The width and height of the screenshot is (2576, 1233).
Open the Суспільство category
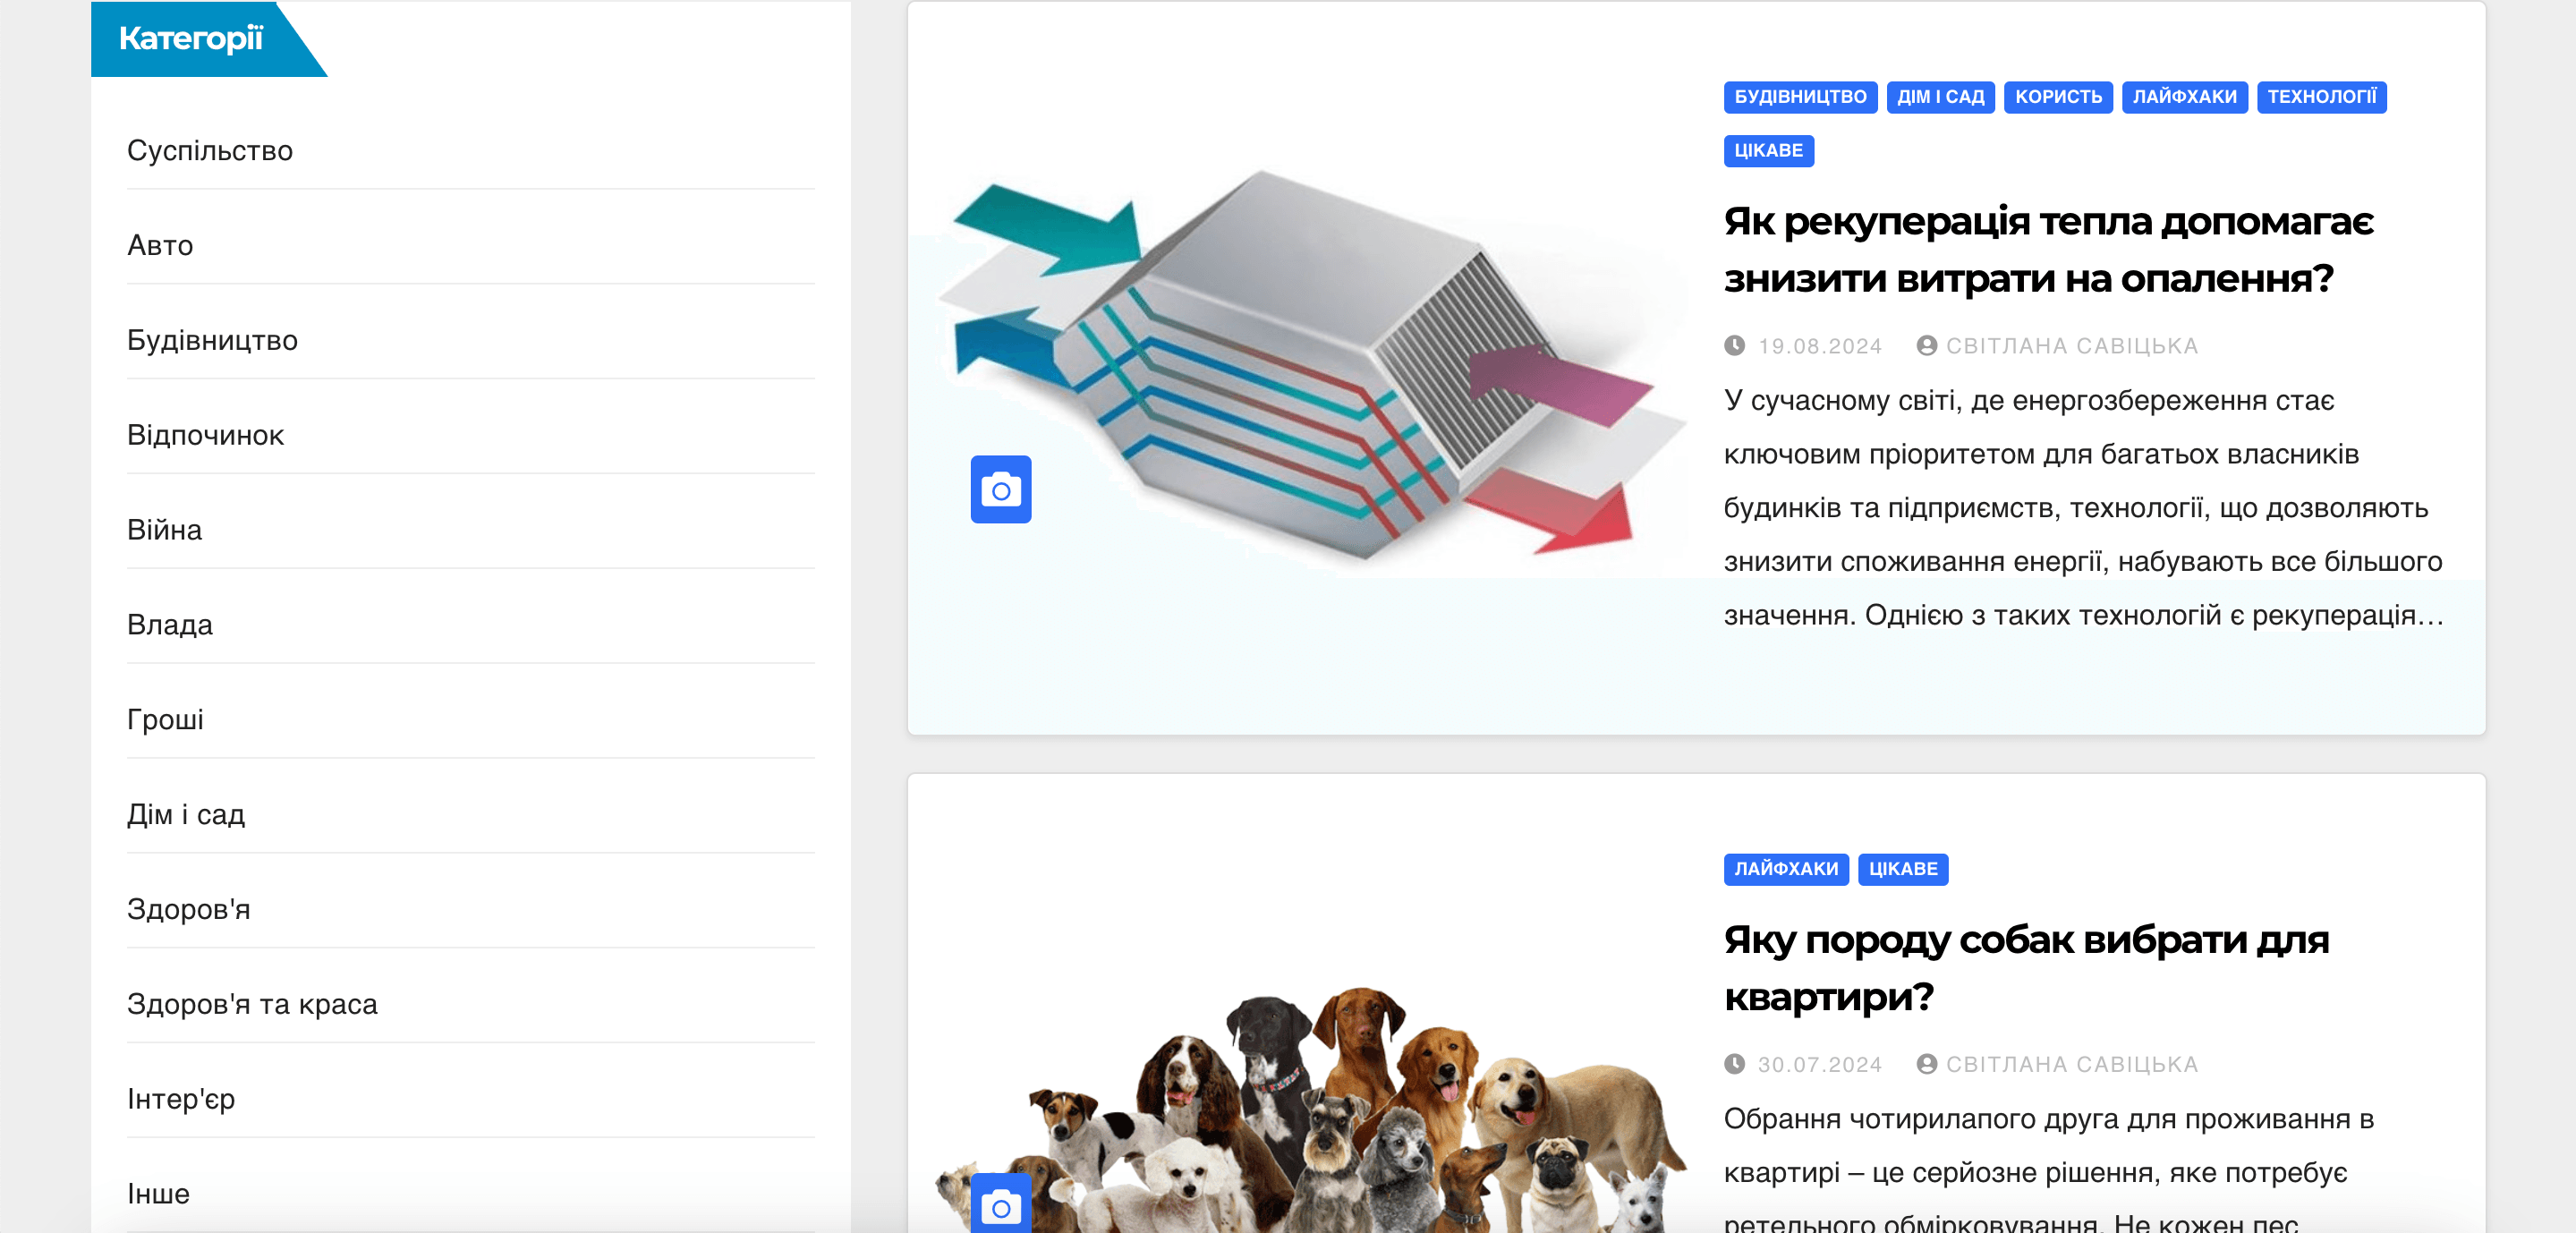coord(210,151)
